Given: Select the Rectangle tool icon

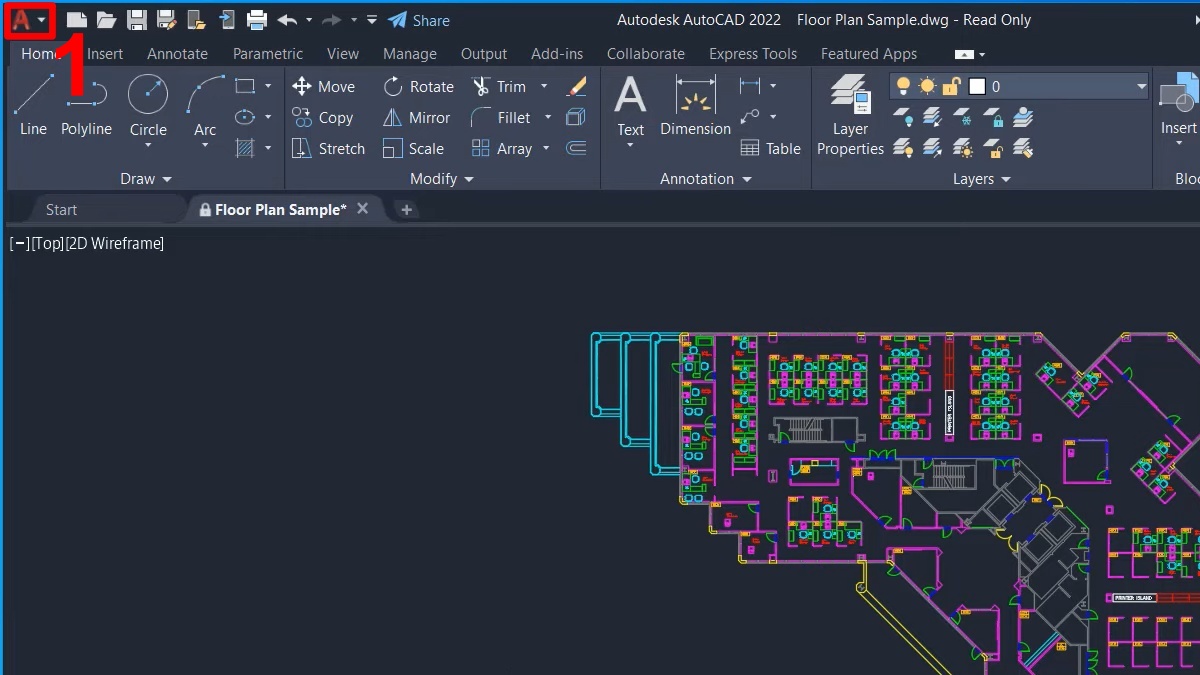Looking at the screenshot, I should (x=245, y=86).
